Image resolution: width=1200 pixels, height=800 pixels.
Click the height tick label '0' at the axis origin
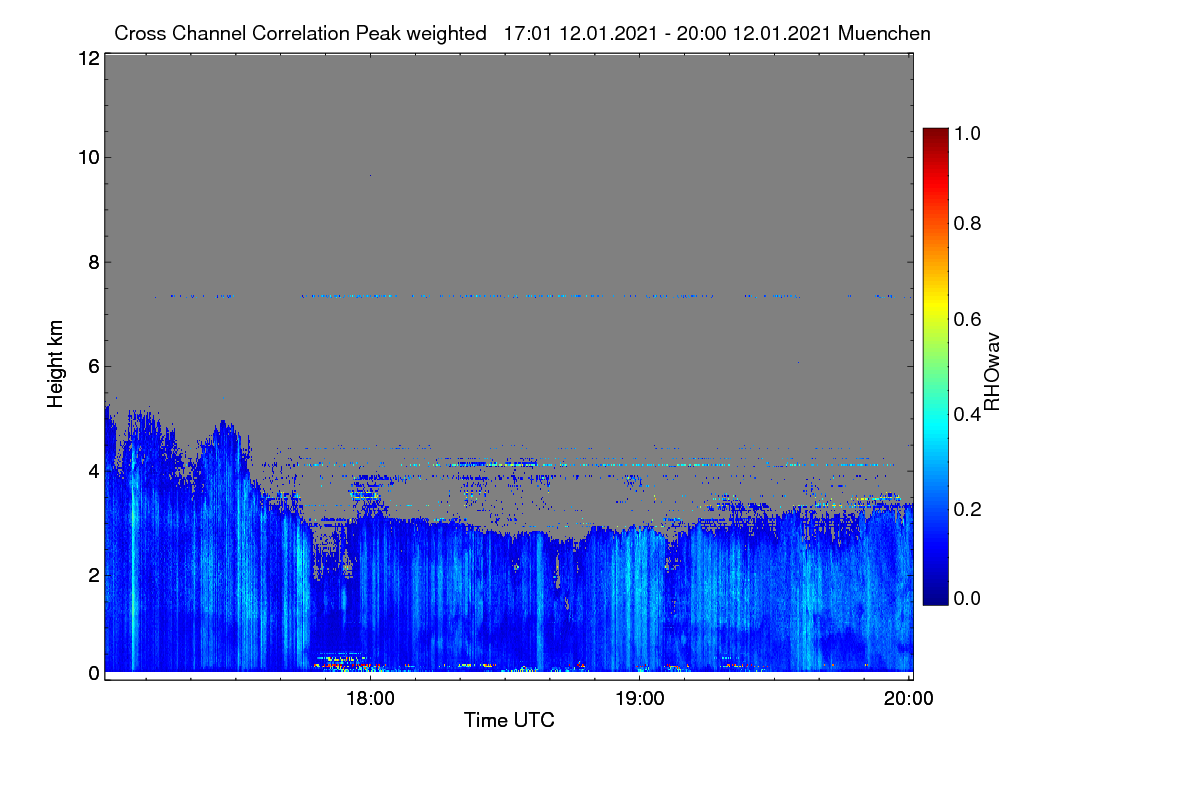[x=93, y=673]
